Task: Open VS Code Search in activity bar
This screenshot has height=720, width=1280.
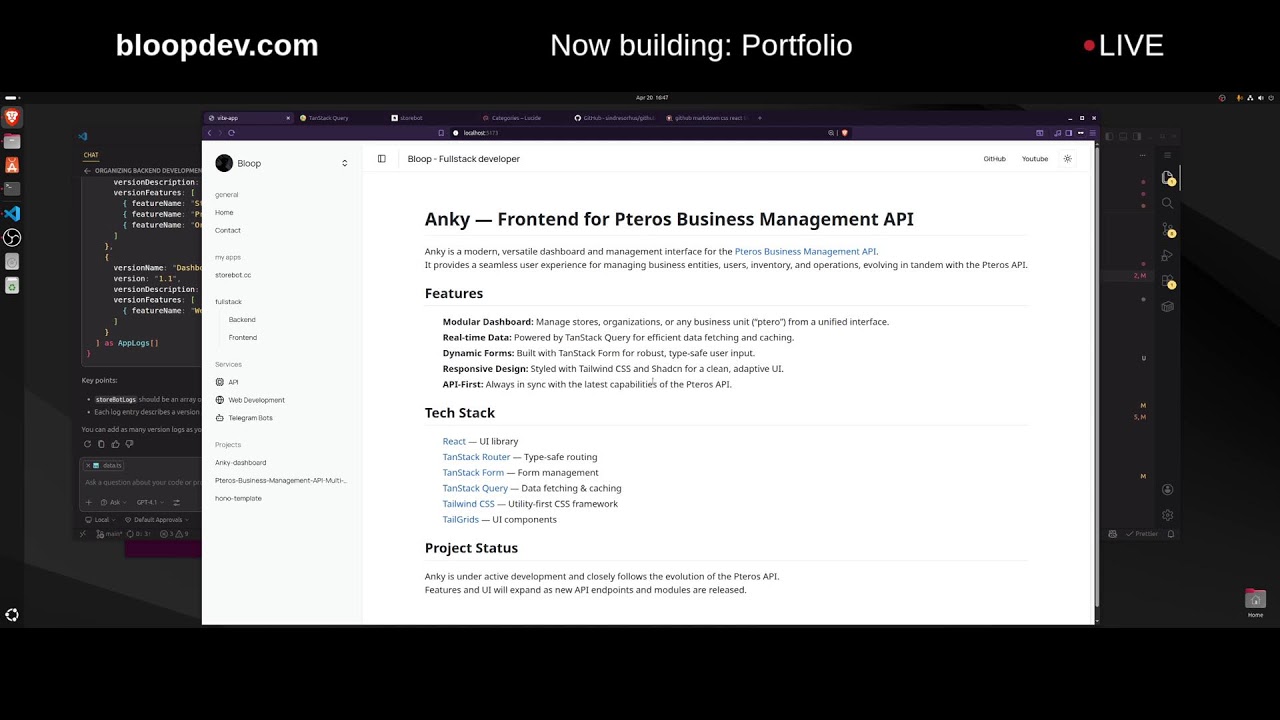Action: 1167,203
